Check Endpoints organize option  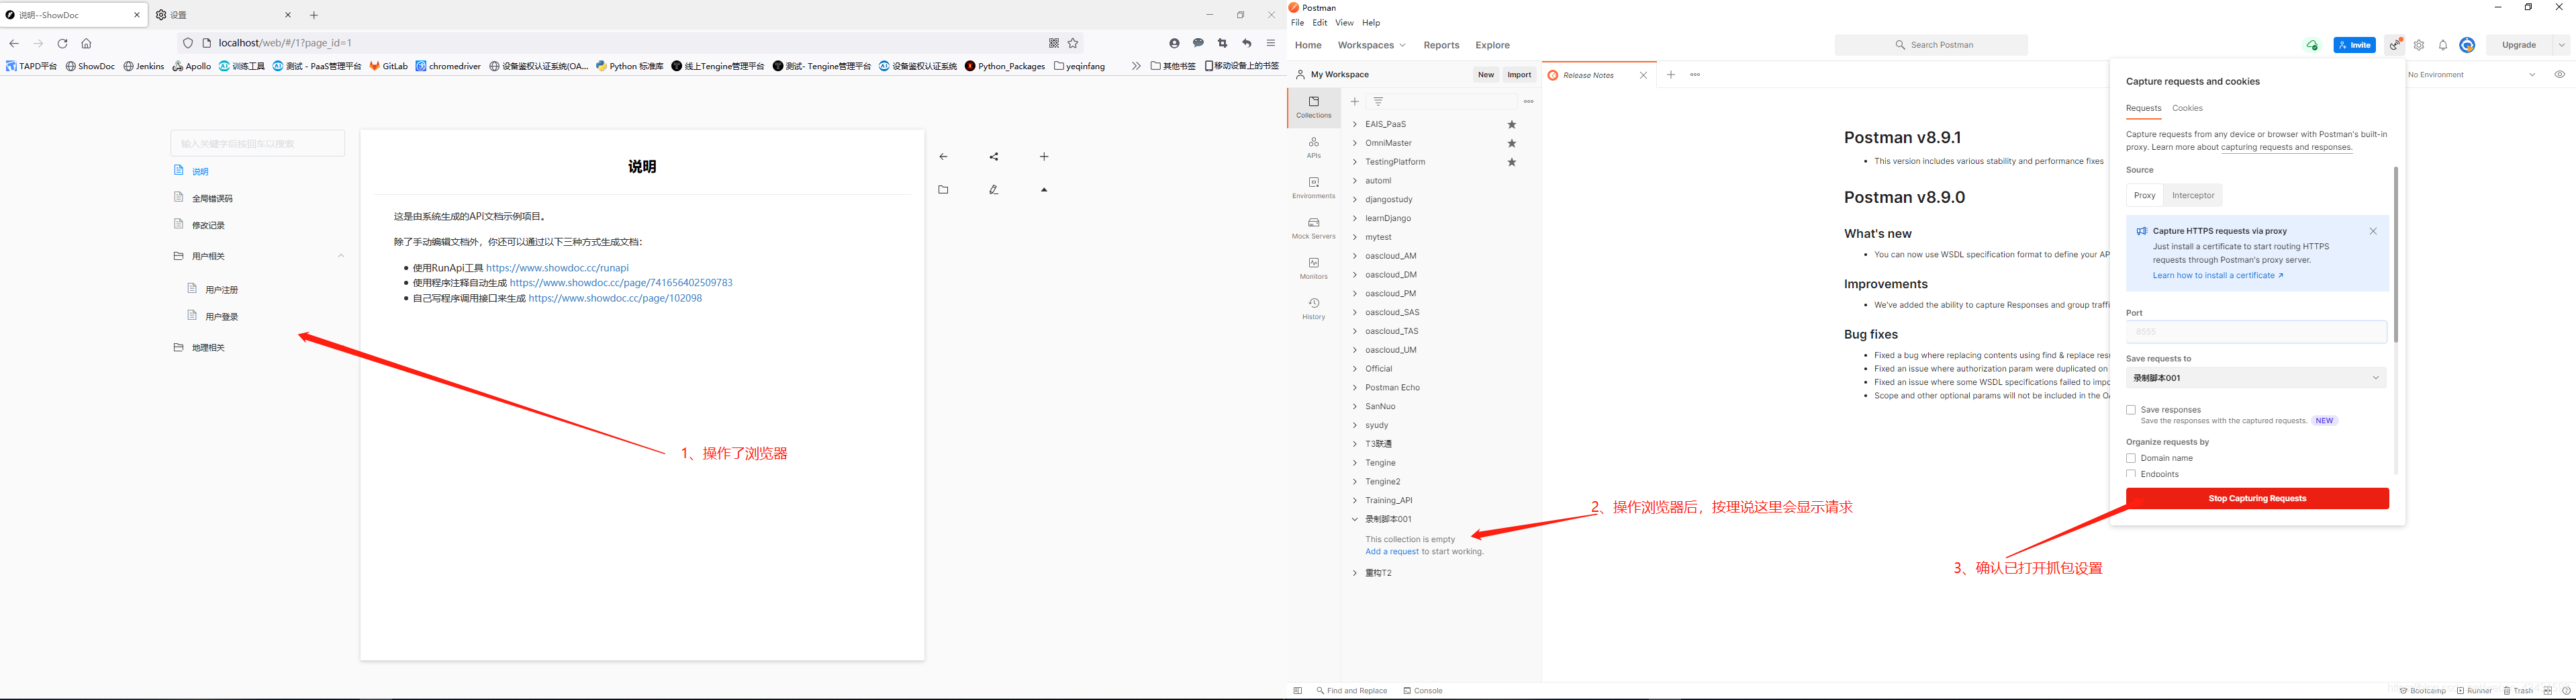pos(2131,474)
